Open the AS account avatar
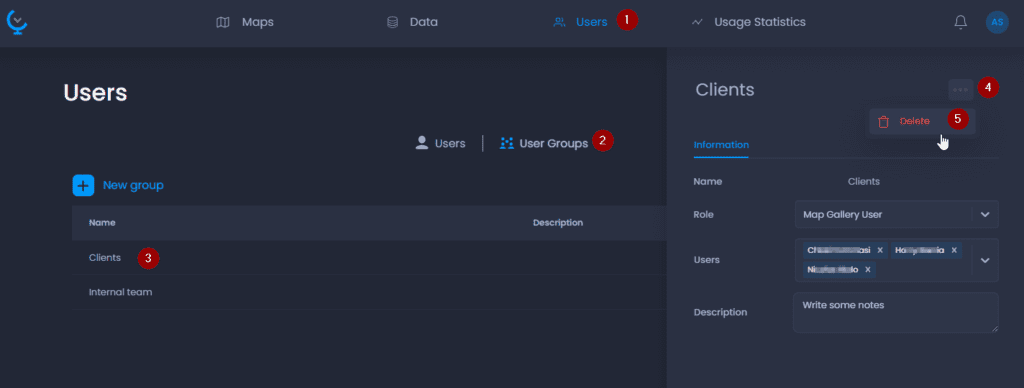Viewport: 1024px width, 388px height. pyautogui.click(x=997, y=22)
